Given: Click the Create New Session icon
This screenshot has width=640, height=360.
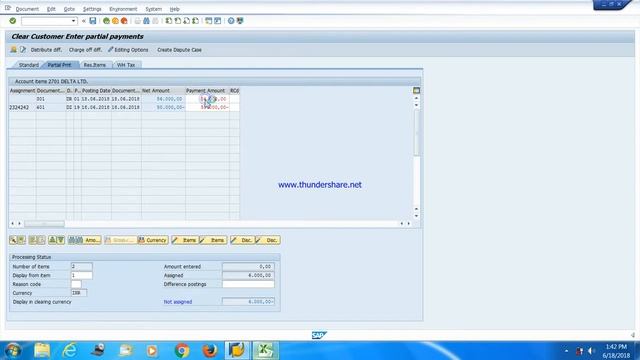Looking at the screenshot, I should pos(209,21).
